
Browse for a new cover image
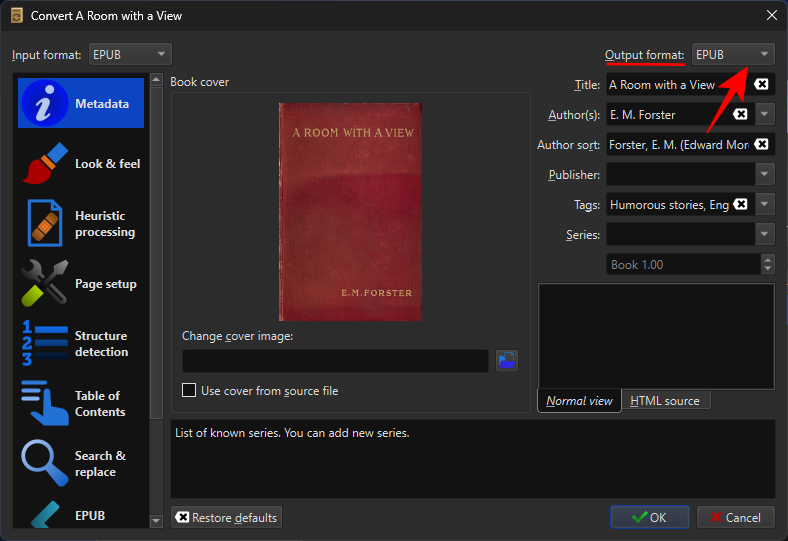[507, 361]
